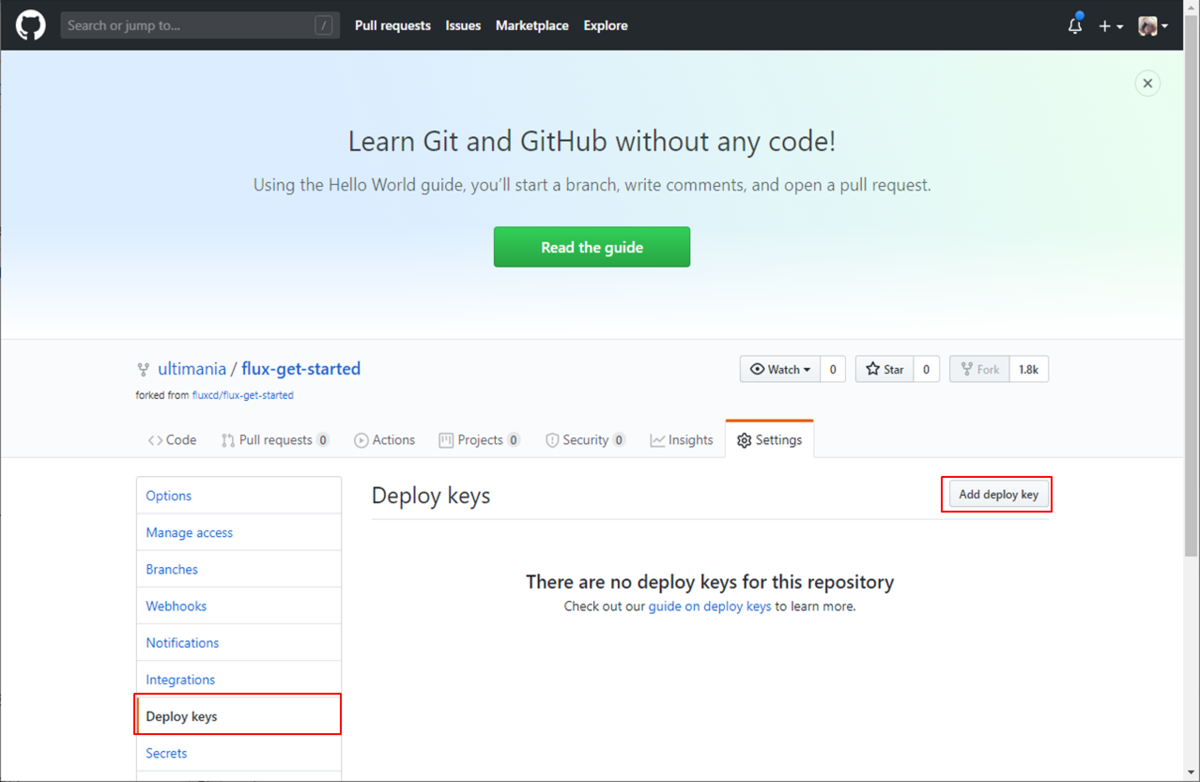Dismiss the Learn Git banner
1200x782 pixels.
[1148, 83]
